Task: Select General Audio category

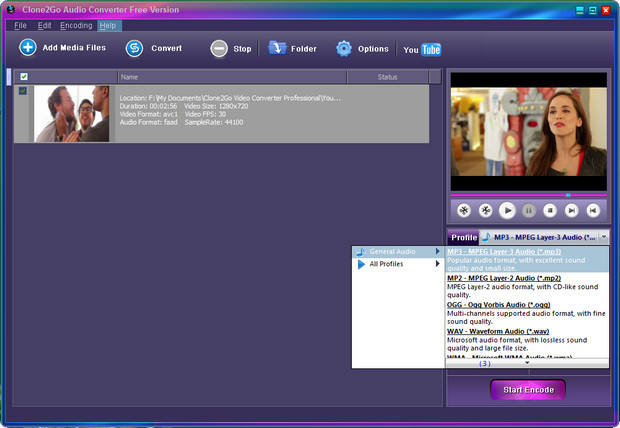Action: (x=398, y=252)
